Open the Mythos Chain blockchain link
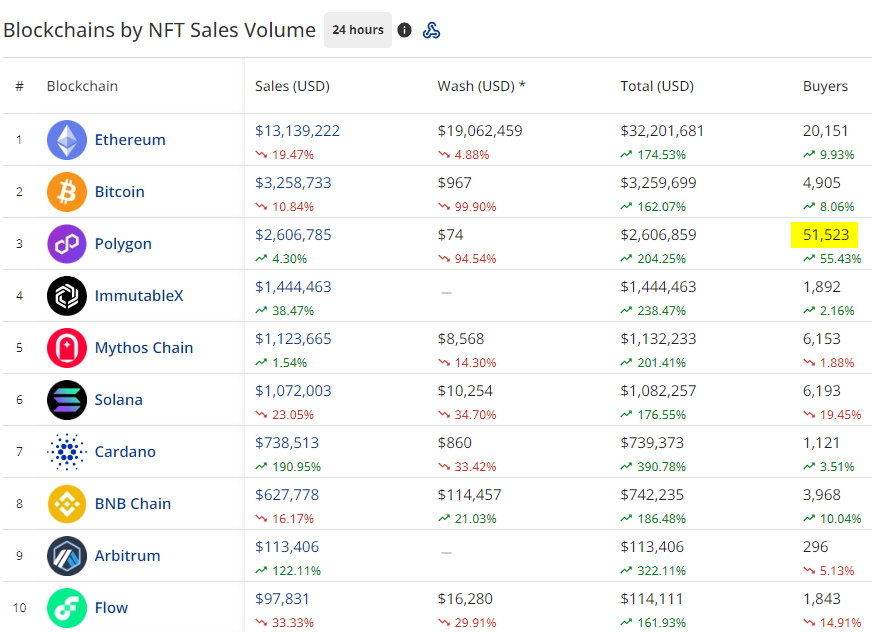This screenshot has width=872, height=632. coord(144,348)
